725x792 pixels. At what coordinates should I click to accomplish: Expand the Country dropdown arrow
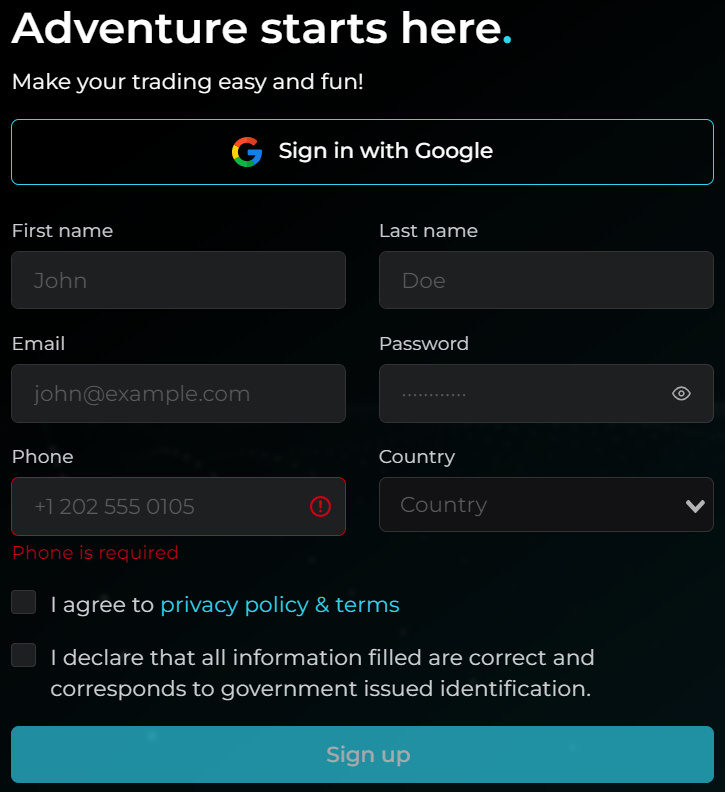click(696, 506)
